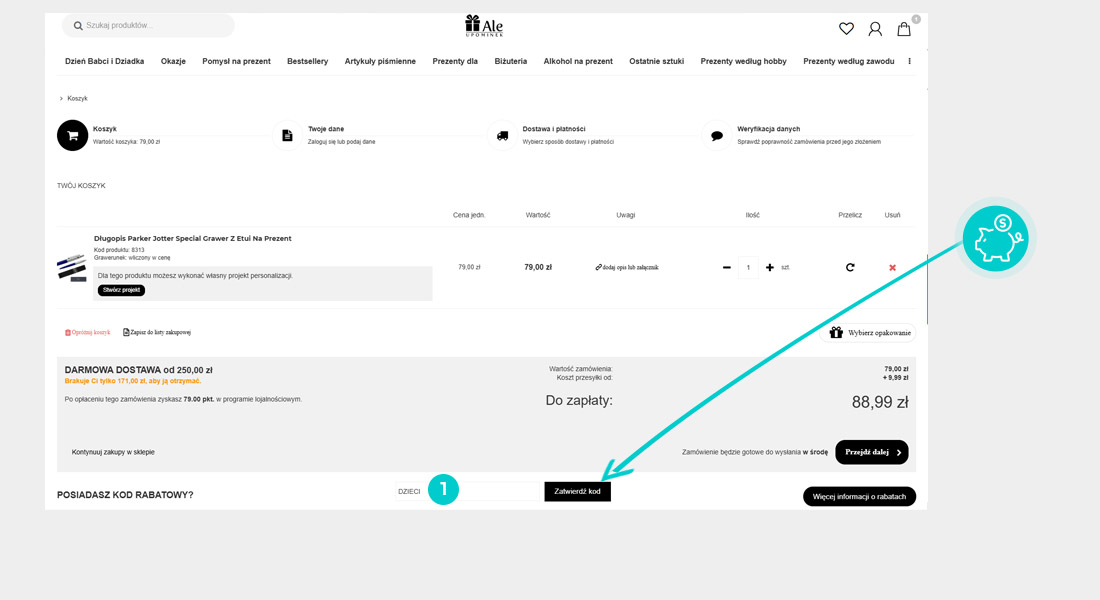The height and width of the screenshot is (600, 1100).
Task: Open the Prezenty dla menu
Action: point(455,61)
